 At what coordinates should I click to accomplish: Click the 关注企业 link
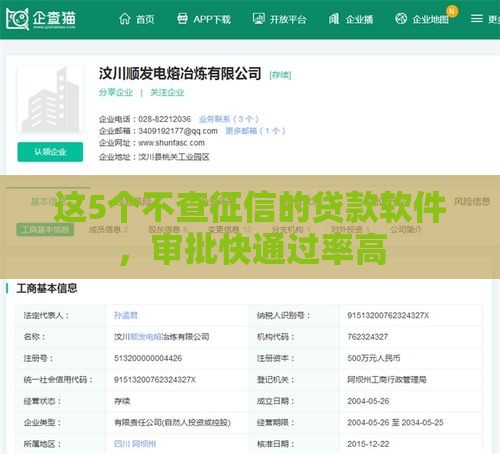pos(167,92)
